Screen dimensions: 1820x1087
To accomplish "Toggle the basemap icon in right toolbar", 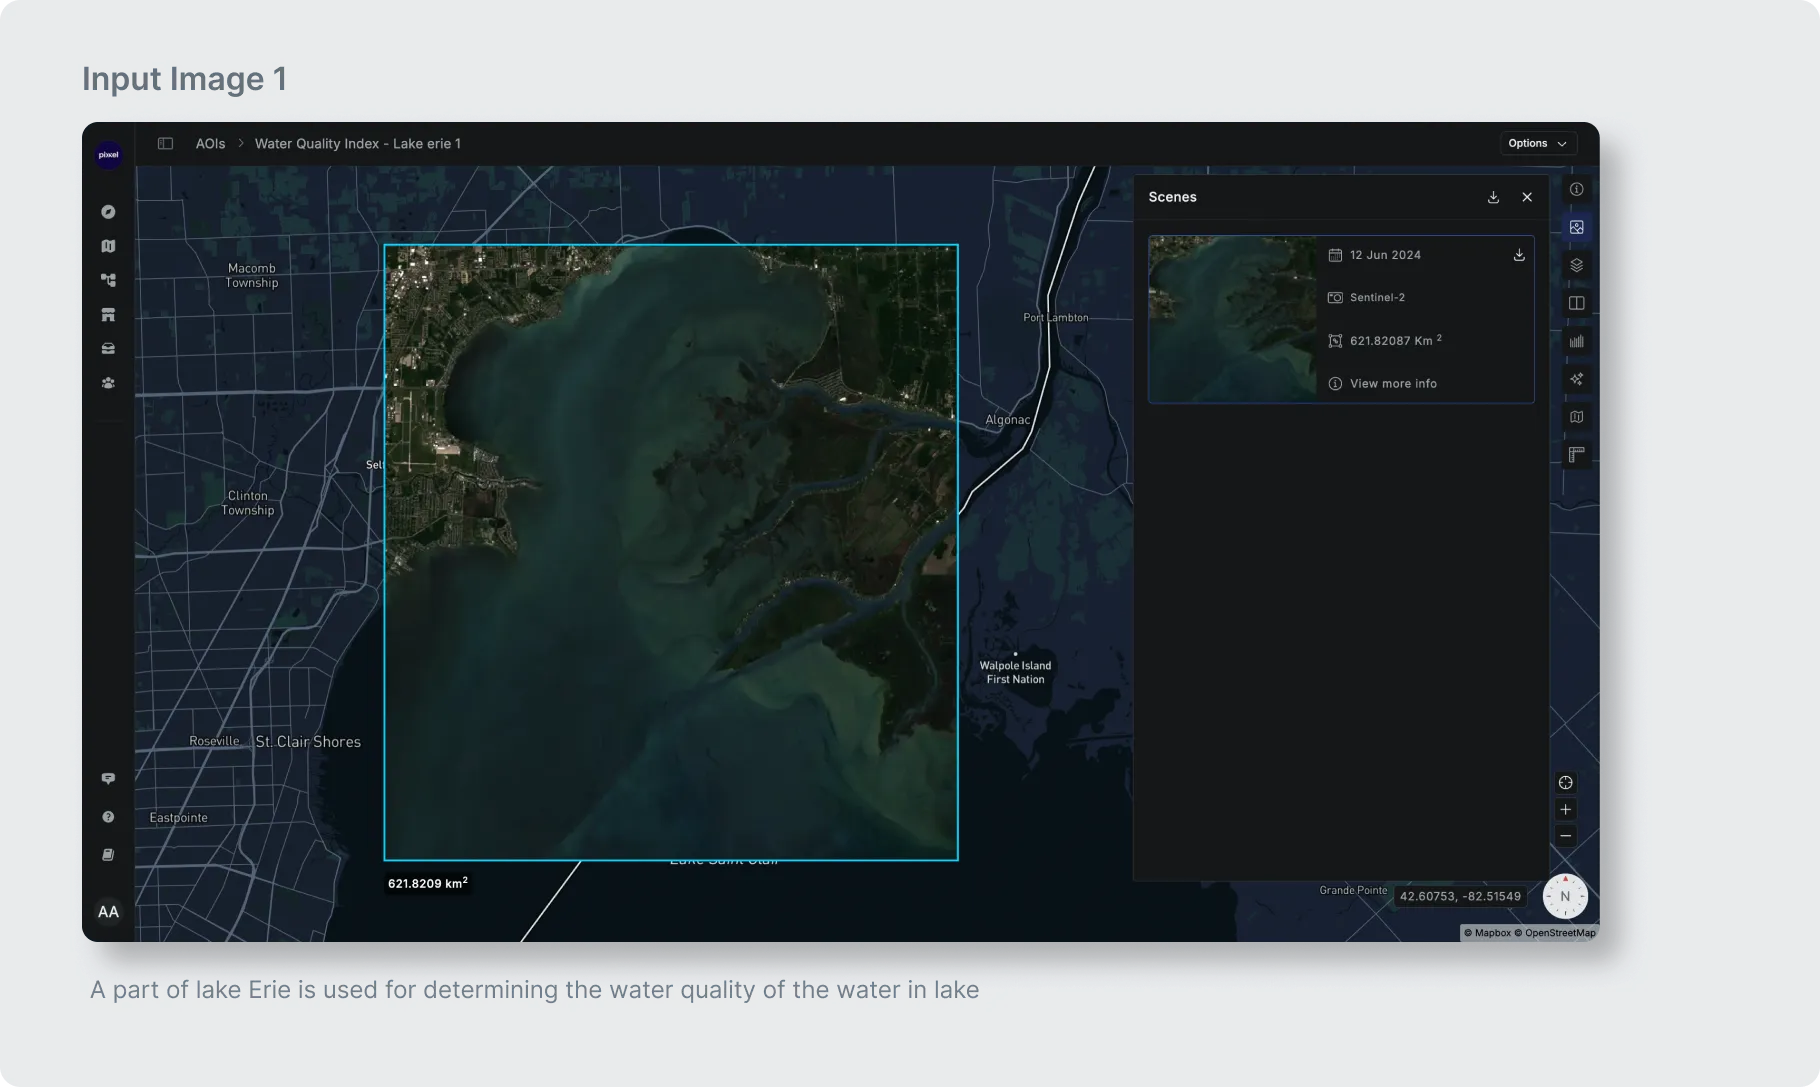I will tap(1576, 417).
